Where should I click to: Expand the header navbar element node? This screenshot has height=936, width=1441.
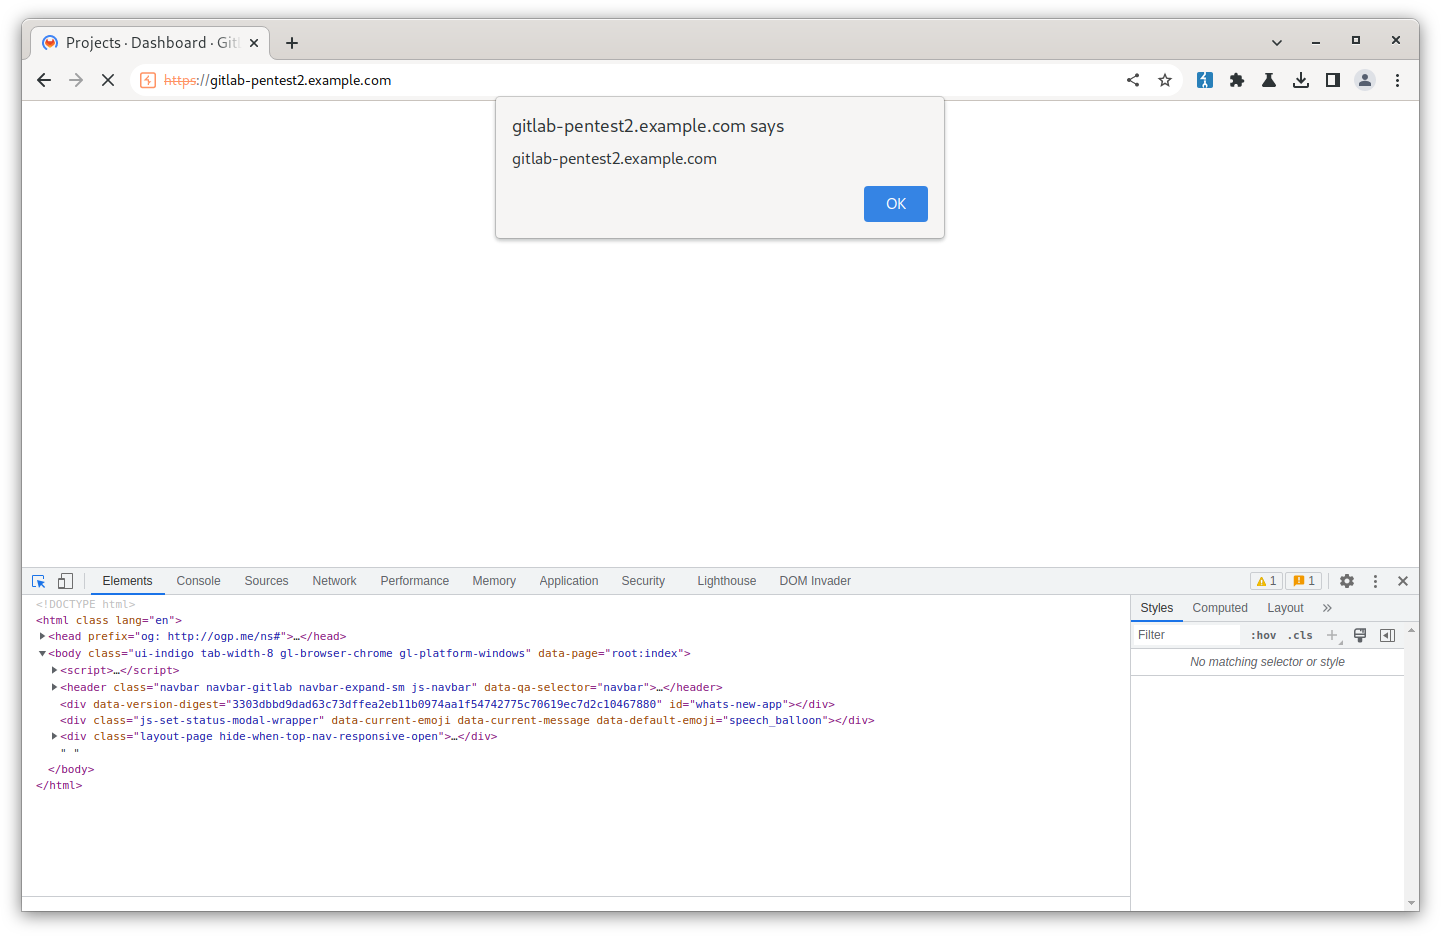54,687
